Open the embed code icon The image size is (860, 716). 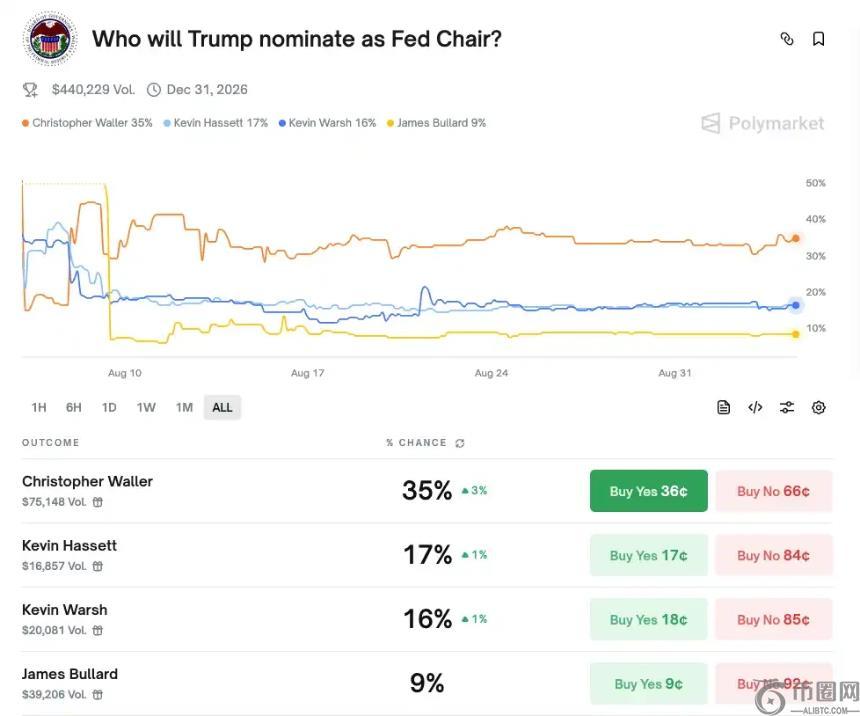[755, 407]
